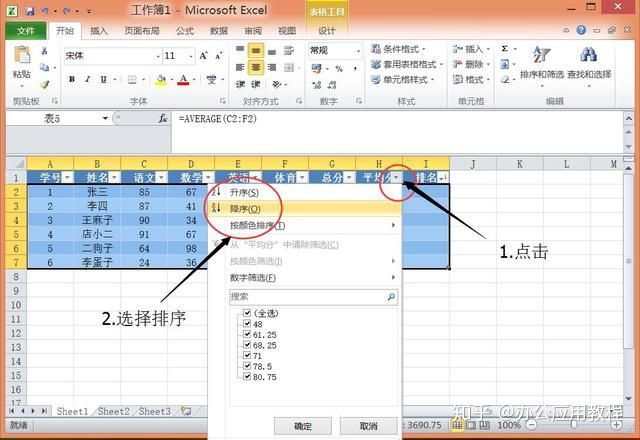Uncheck the 78.5 filter checkbox
This screenshot has height=440, width=640.
(247, 366)
